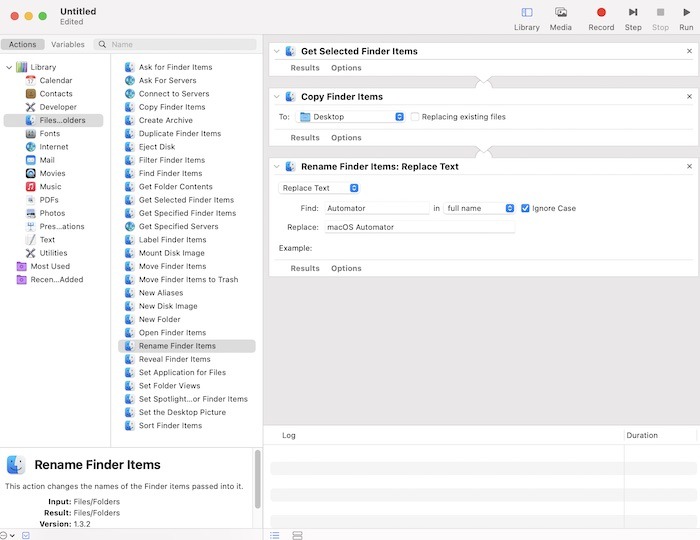This screenshot has height=540, width=700.
Task: Step through the workflow
Action: 633,12
